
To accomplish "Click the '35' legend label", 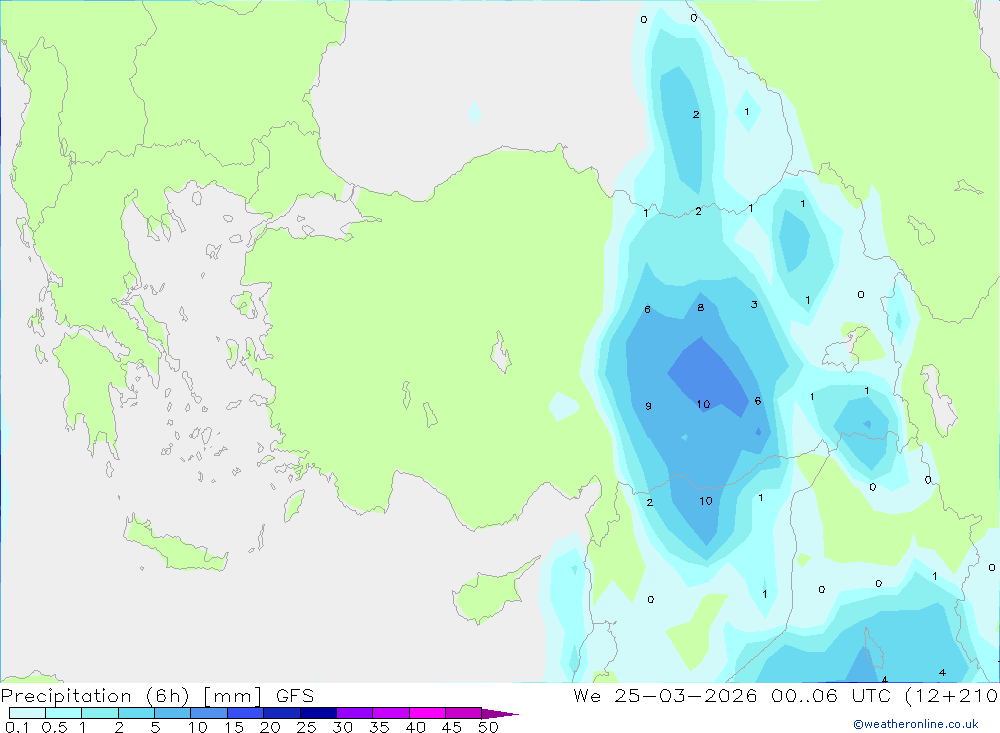I will [x=379, y=727].
